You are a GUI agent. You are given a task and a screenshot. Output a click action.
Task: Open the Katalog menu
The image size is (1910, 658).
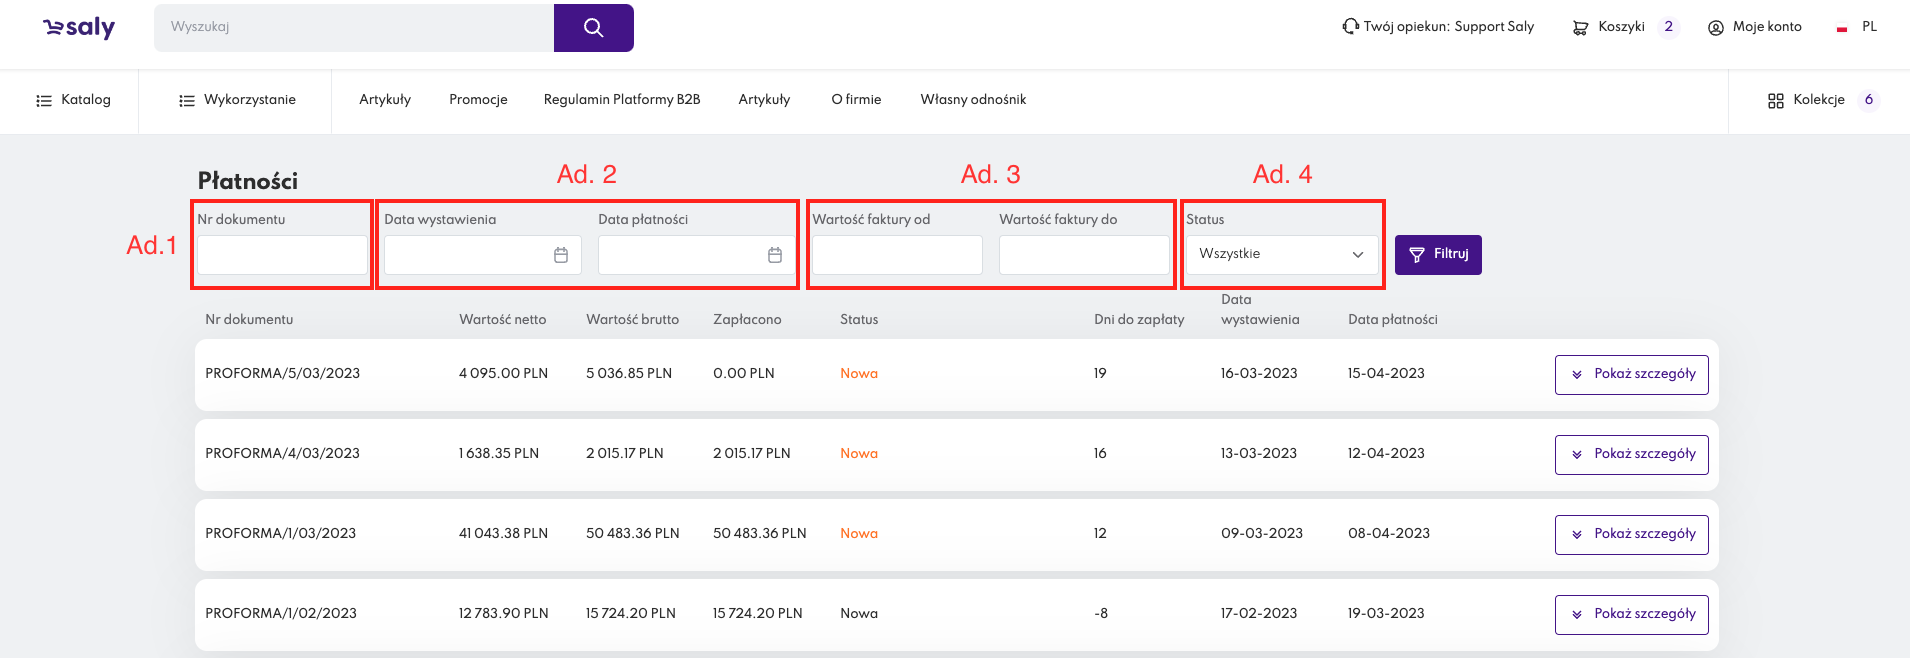click(x=73, y=100)
